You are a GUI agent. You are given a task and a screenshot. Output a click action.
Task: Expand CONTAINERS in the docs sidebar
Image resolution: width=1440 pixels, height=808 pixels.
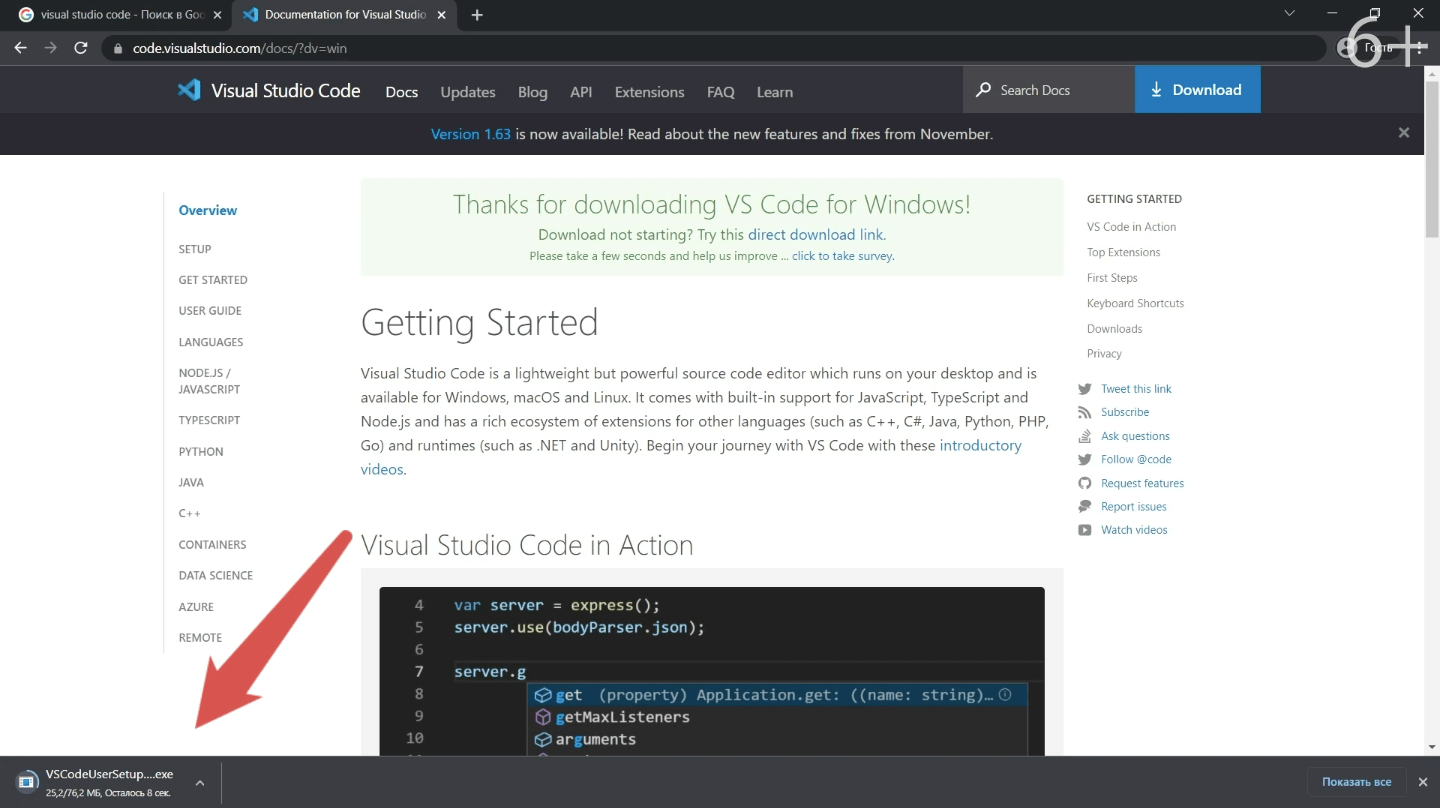[212, 545]
